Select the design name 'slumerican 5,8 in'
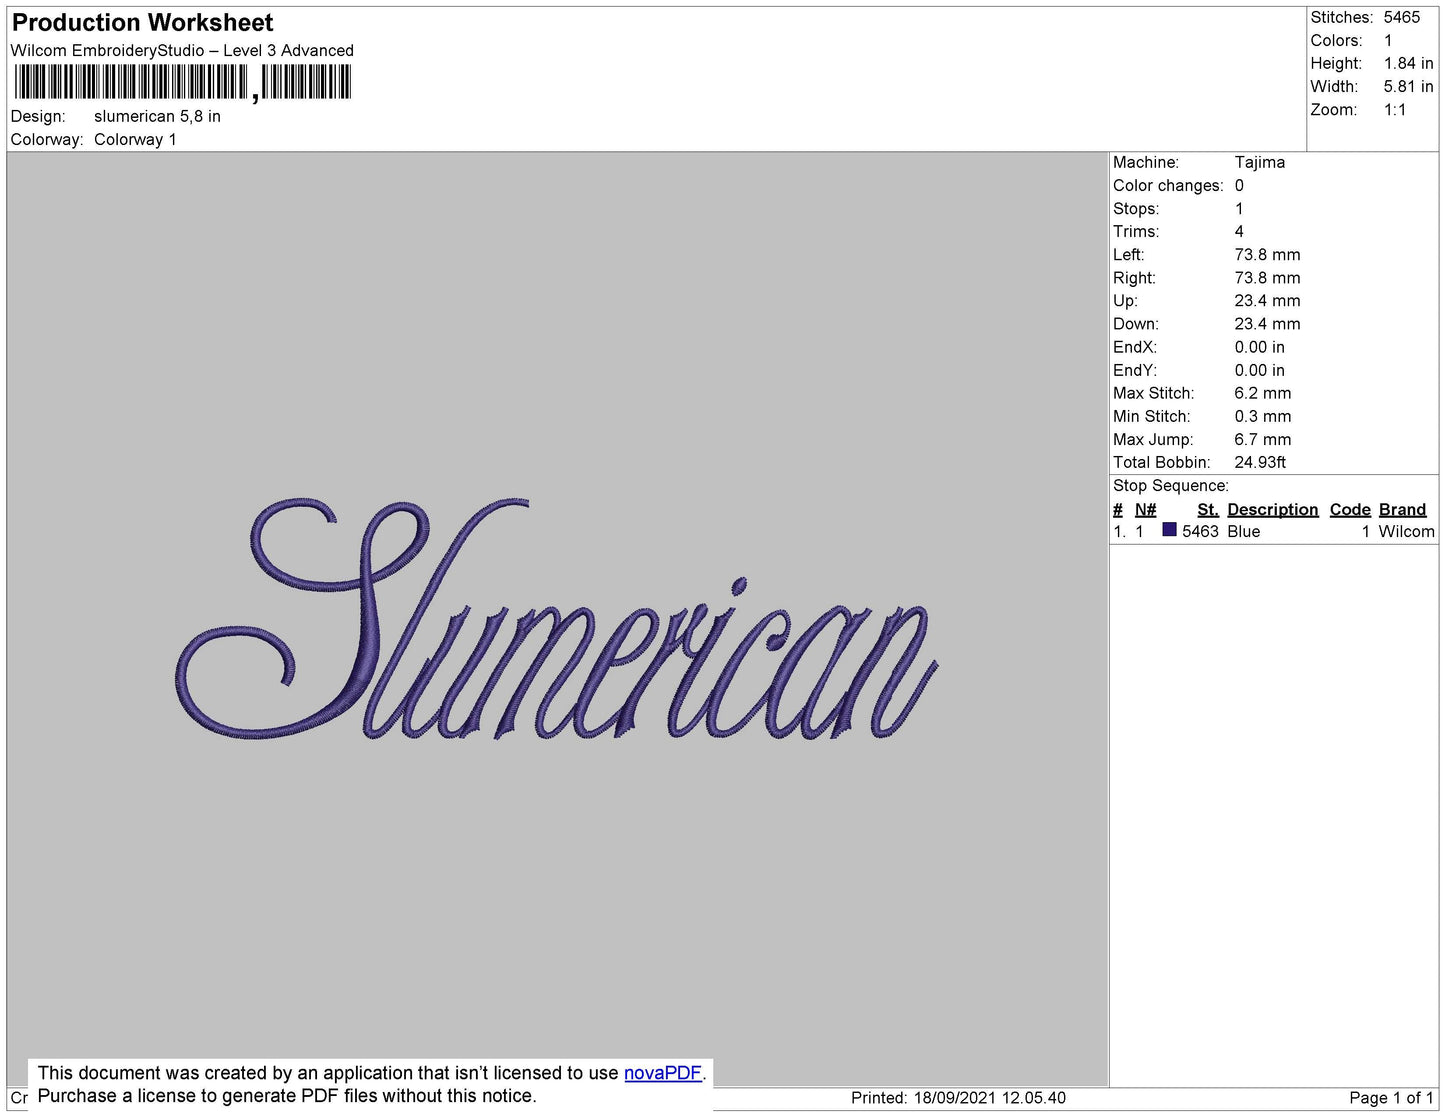Viewport: 1445px width, 1117px height. (157, 116)
